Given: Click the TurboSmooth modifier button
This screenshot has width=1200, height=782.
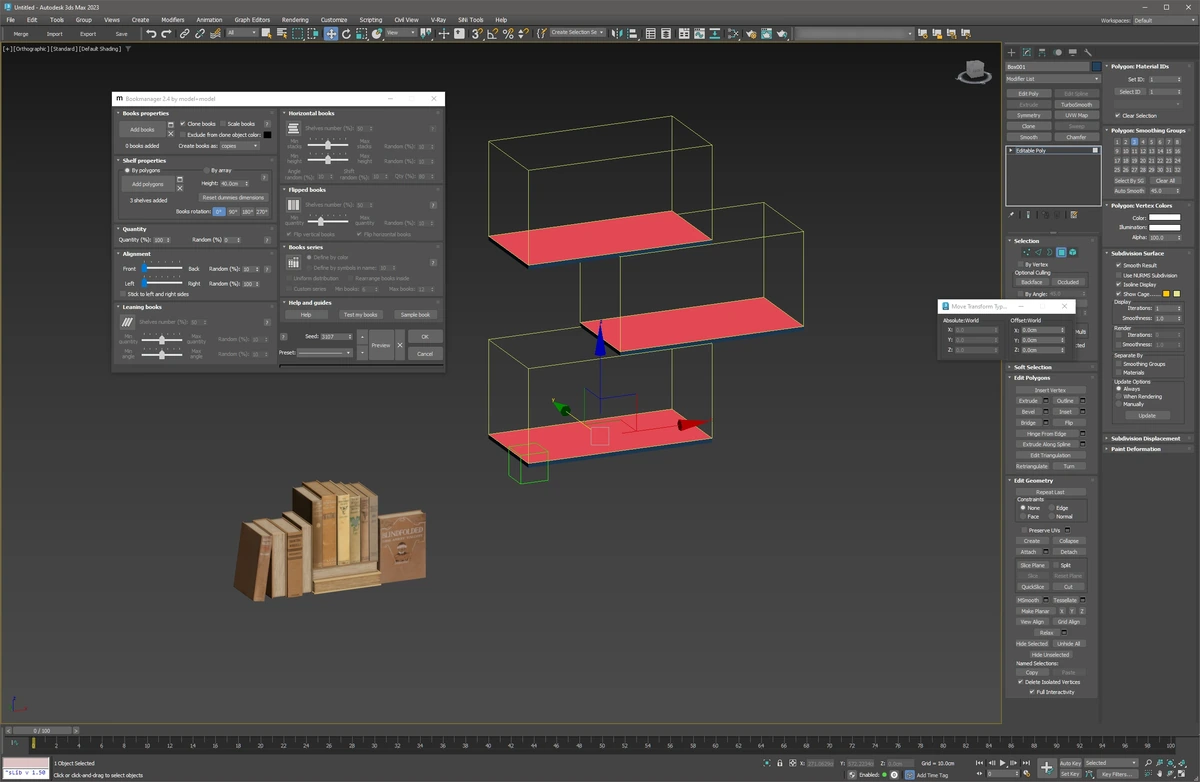Looking at the screenshot, I should coord(1076,104).
